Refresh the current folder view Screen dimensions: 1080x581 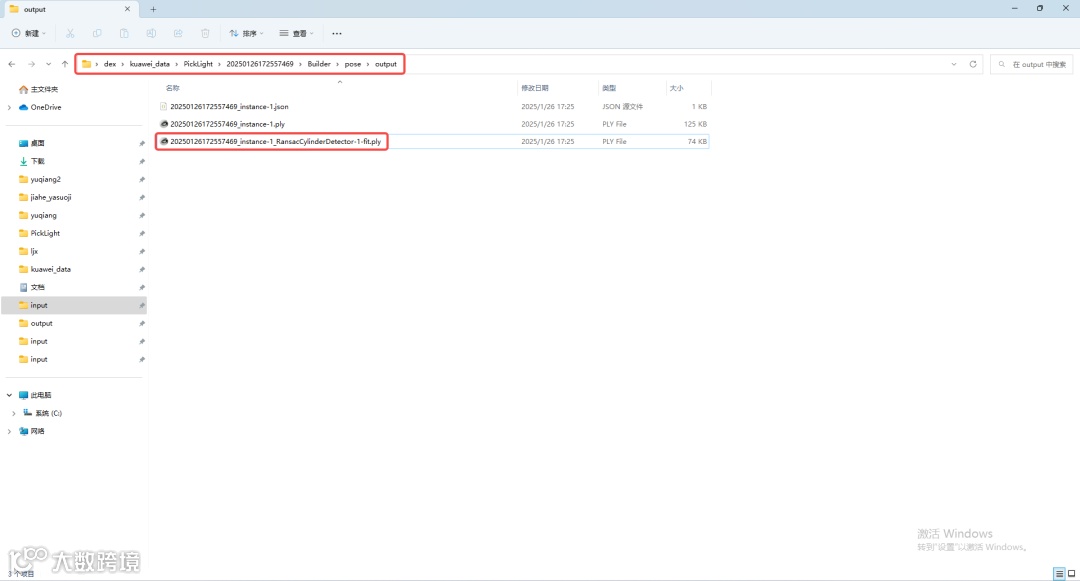(x=973, y=64)
